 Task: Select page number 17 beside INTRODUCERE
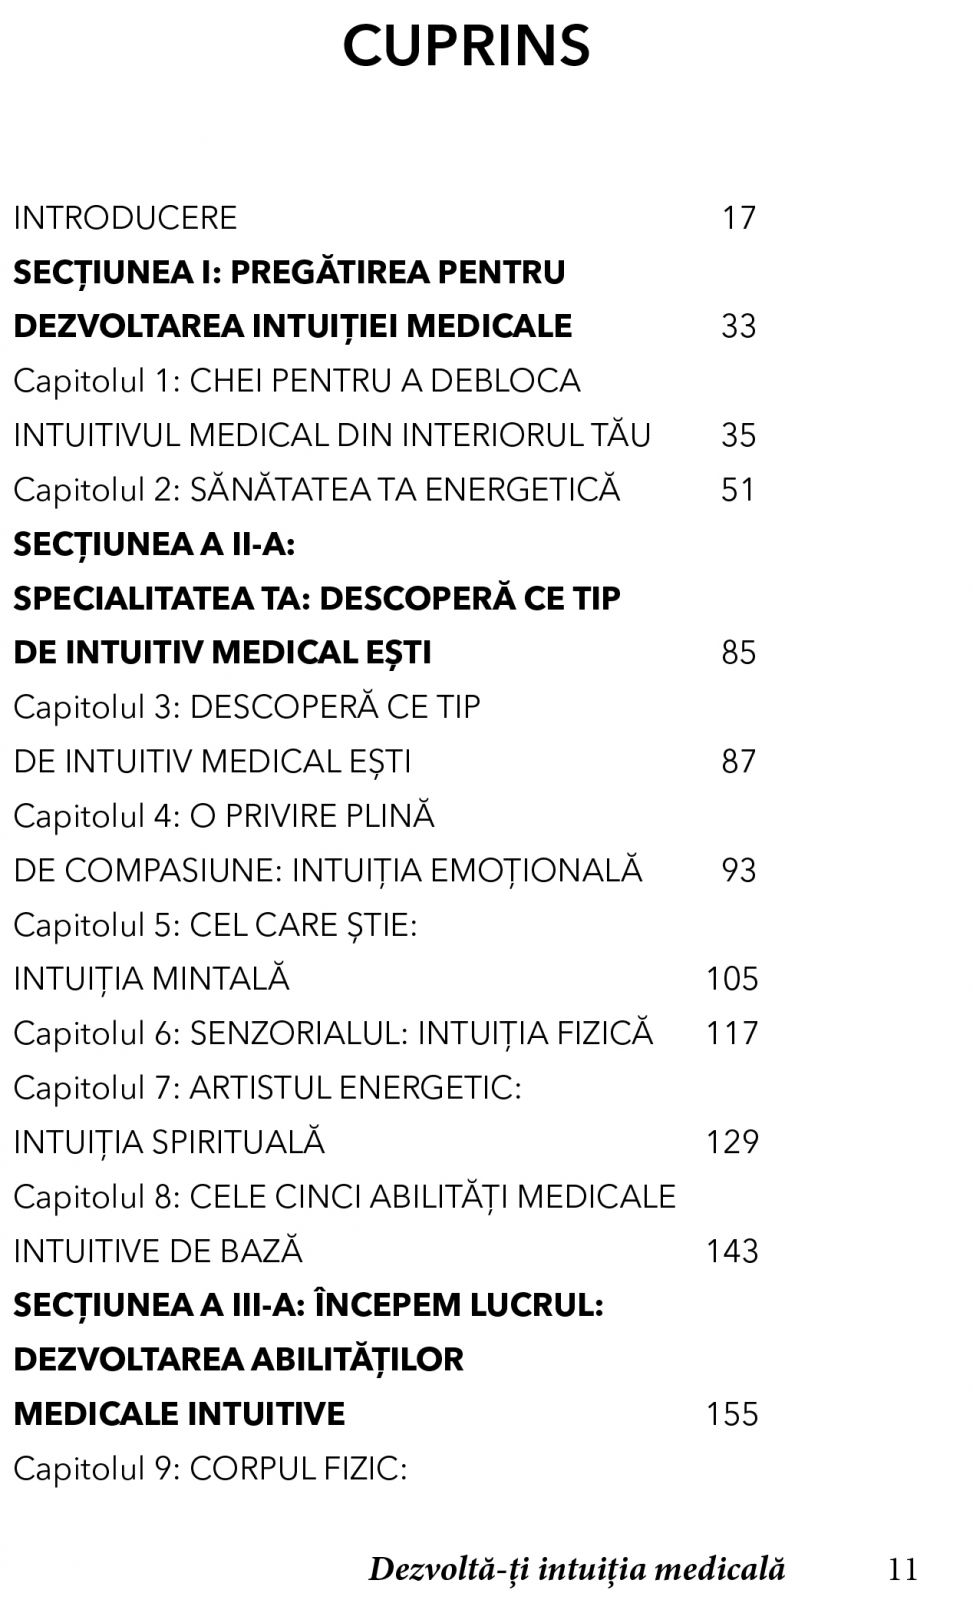[738, 218]
